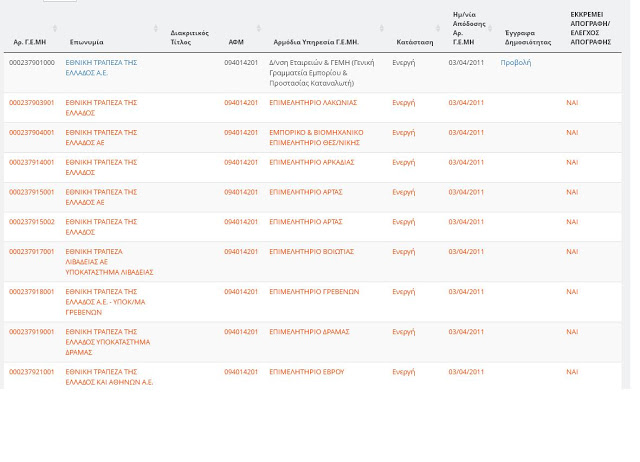
Task: Click Γ.Ε.ΜΗ number 000237919001
Action: pyautogui.click(x=31, y=331)
